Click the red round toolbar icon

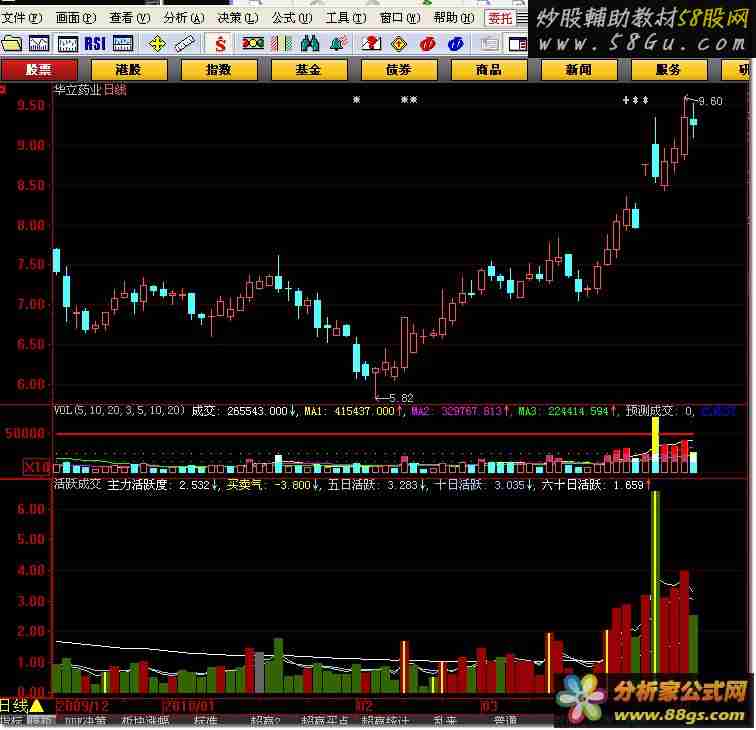pyautogui.click(x=428, y=44)
